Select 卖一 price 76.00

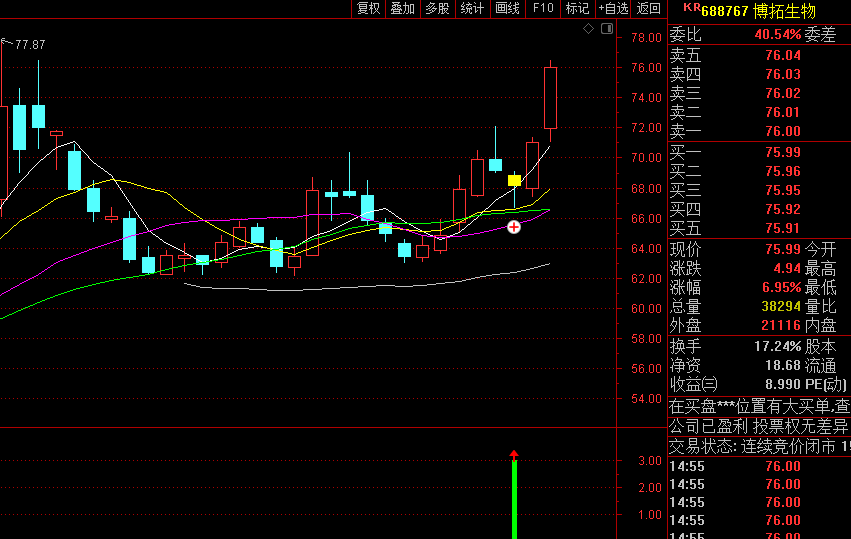(783, 131)
